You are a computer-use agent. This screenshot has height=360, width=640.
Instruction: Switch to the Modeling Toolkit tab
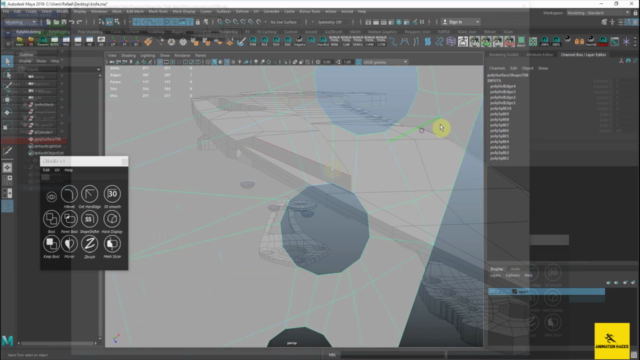[503, 55]
